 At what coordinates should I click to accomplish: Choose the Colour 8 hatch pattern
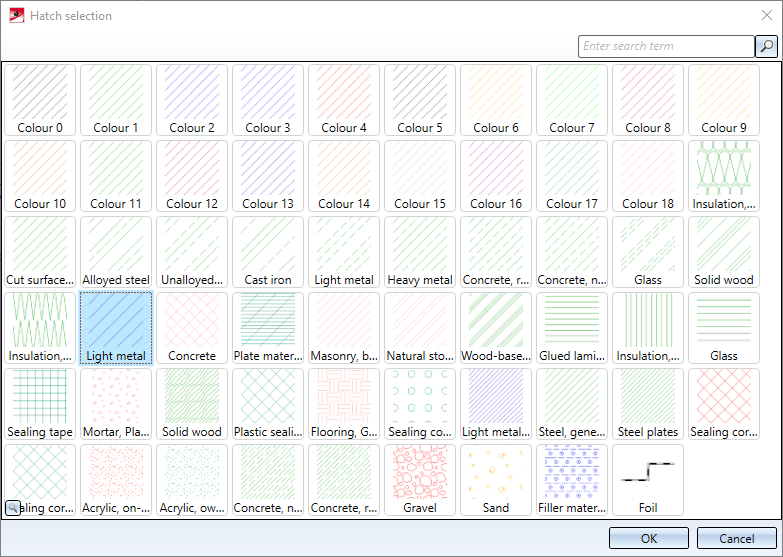[648, 100]
